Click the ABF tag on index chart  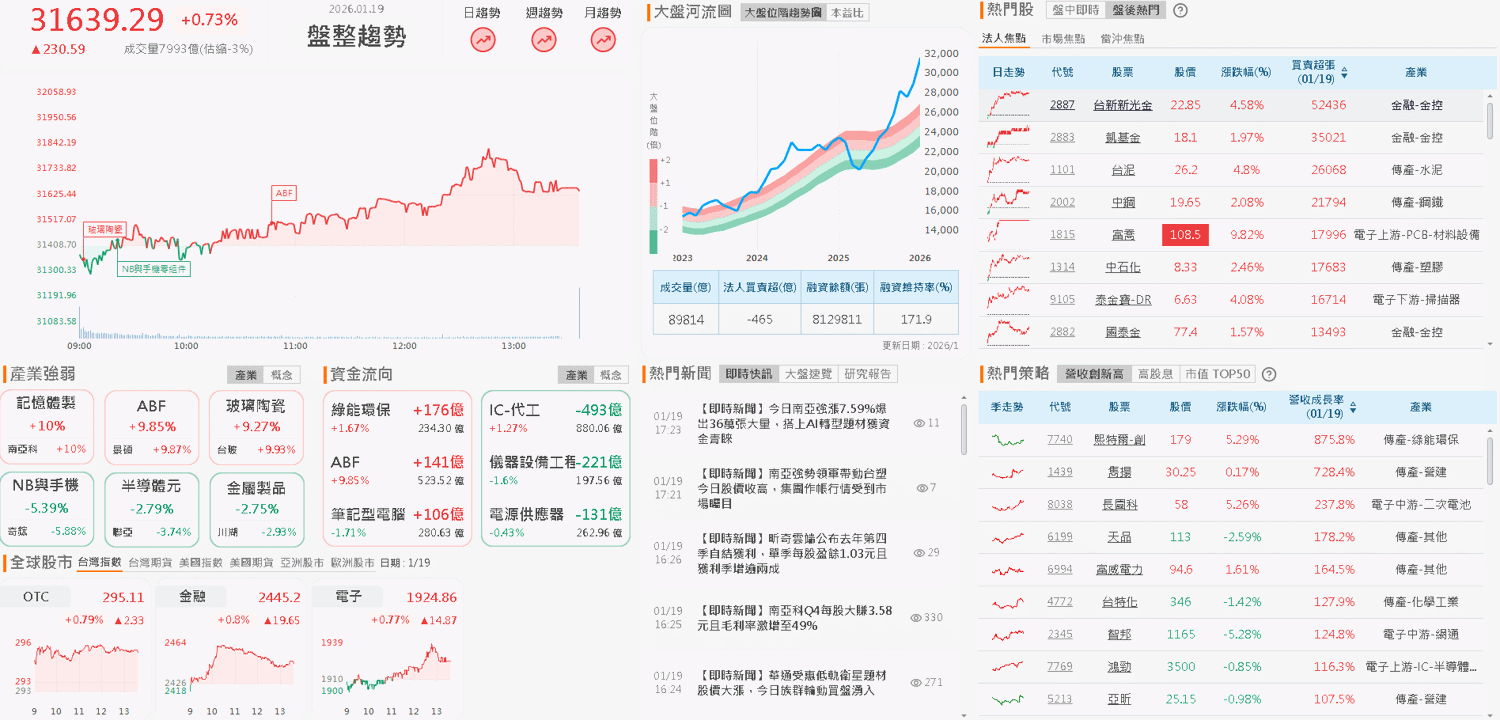tap(285, 193)
